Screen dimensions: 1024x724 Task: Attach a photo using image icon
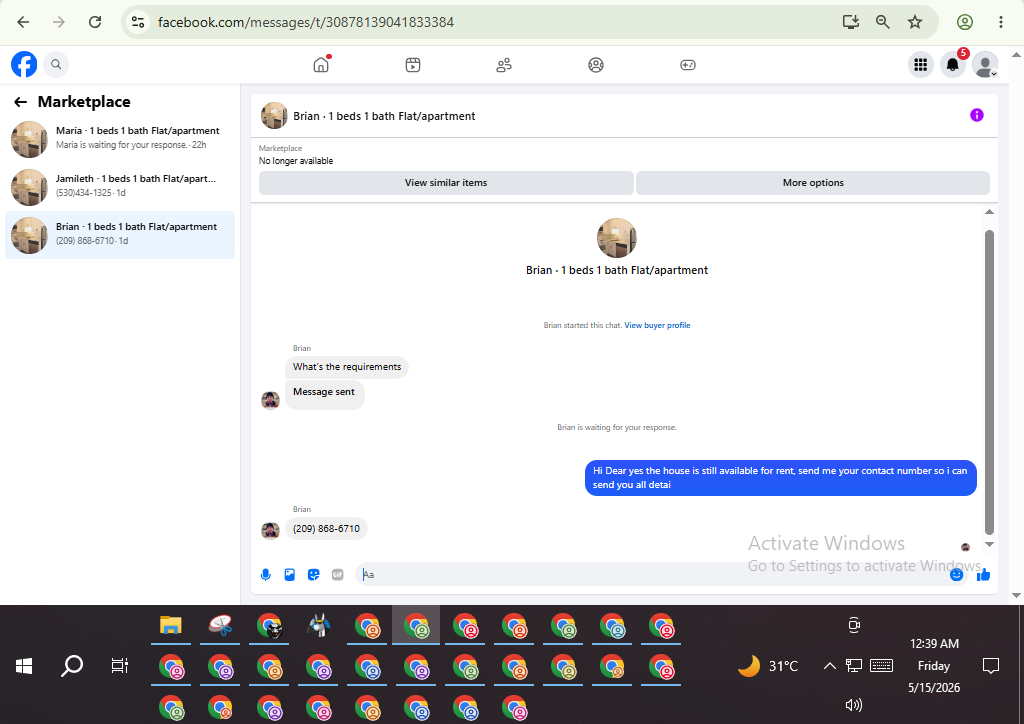290,574
